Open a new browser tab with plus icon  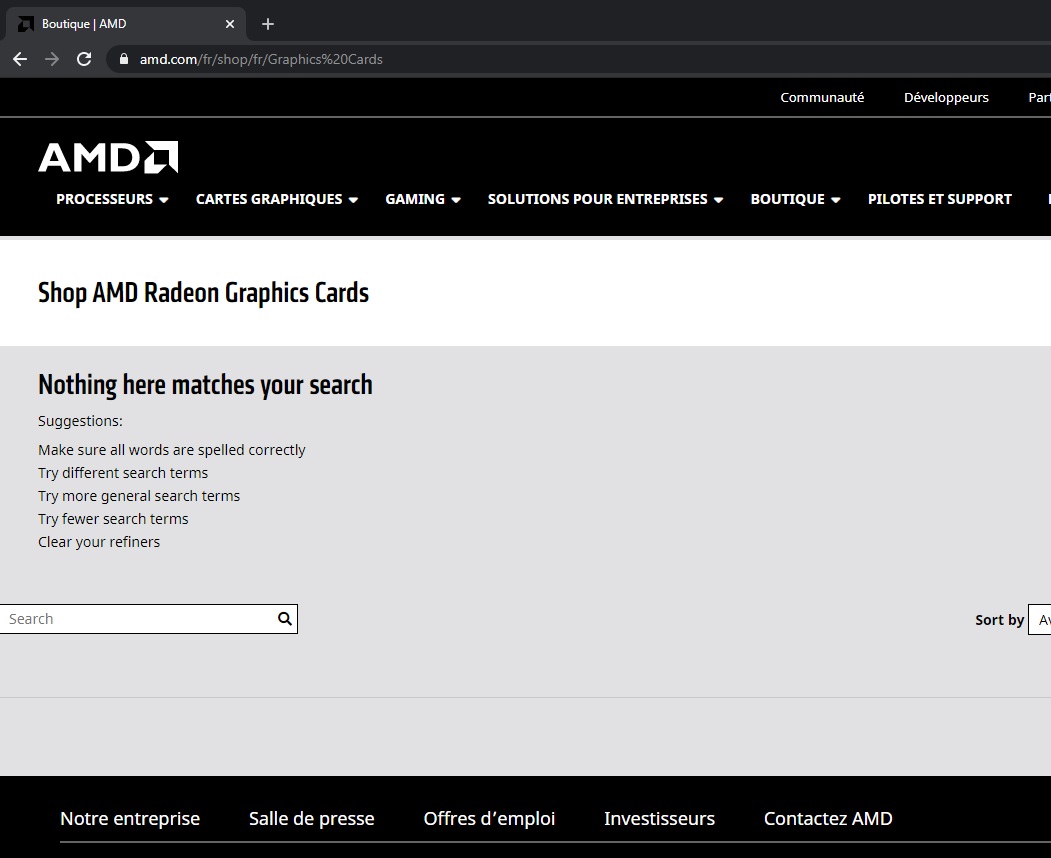point(268,24)
